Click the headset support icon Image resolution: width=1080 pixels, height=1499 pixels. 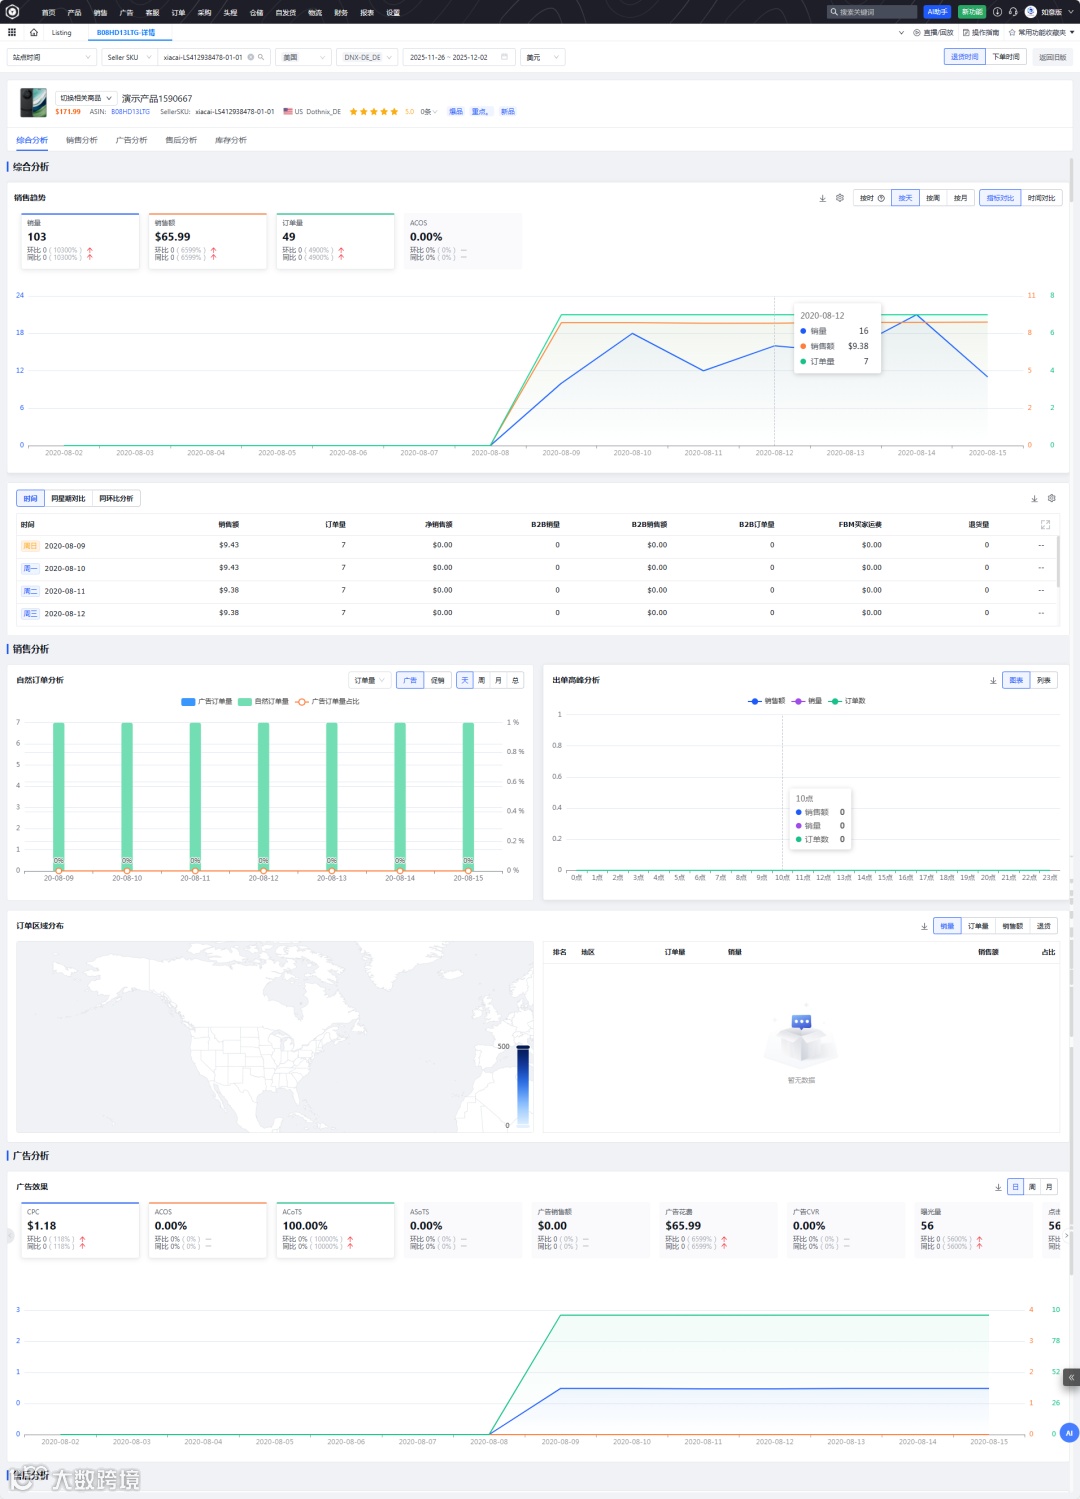[1013, 12]
